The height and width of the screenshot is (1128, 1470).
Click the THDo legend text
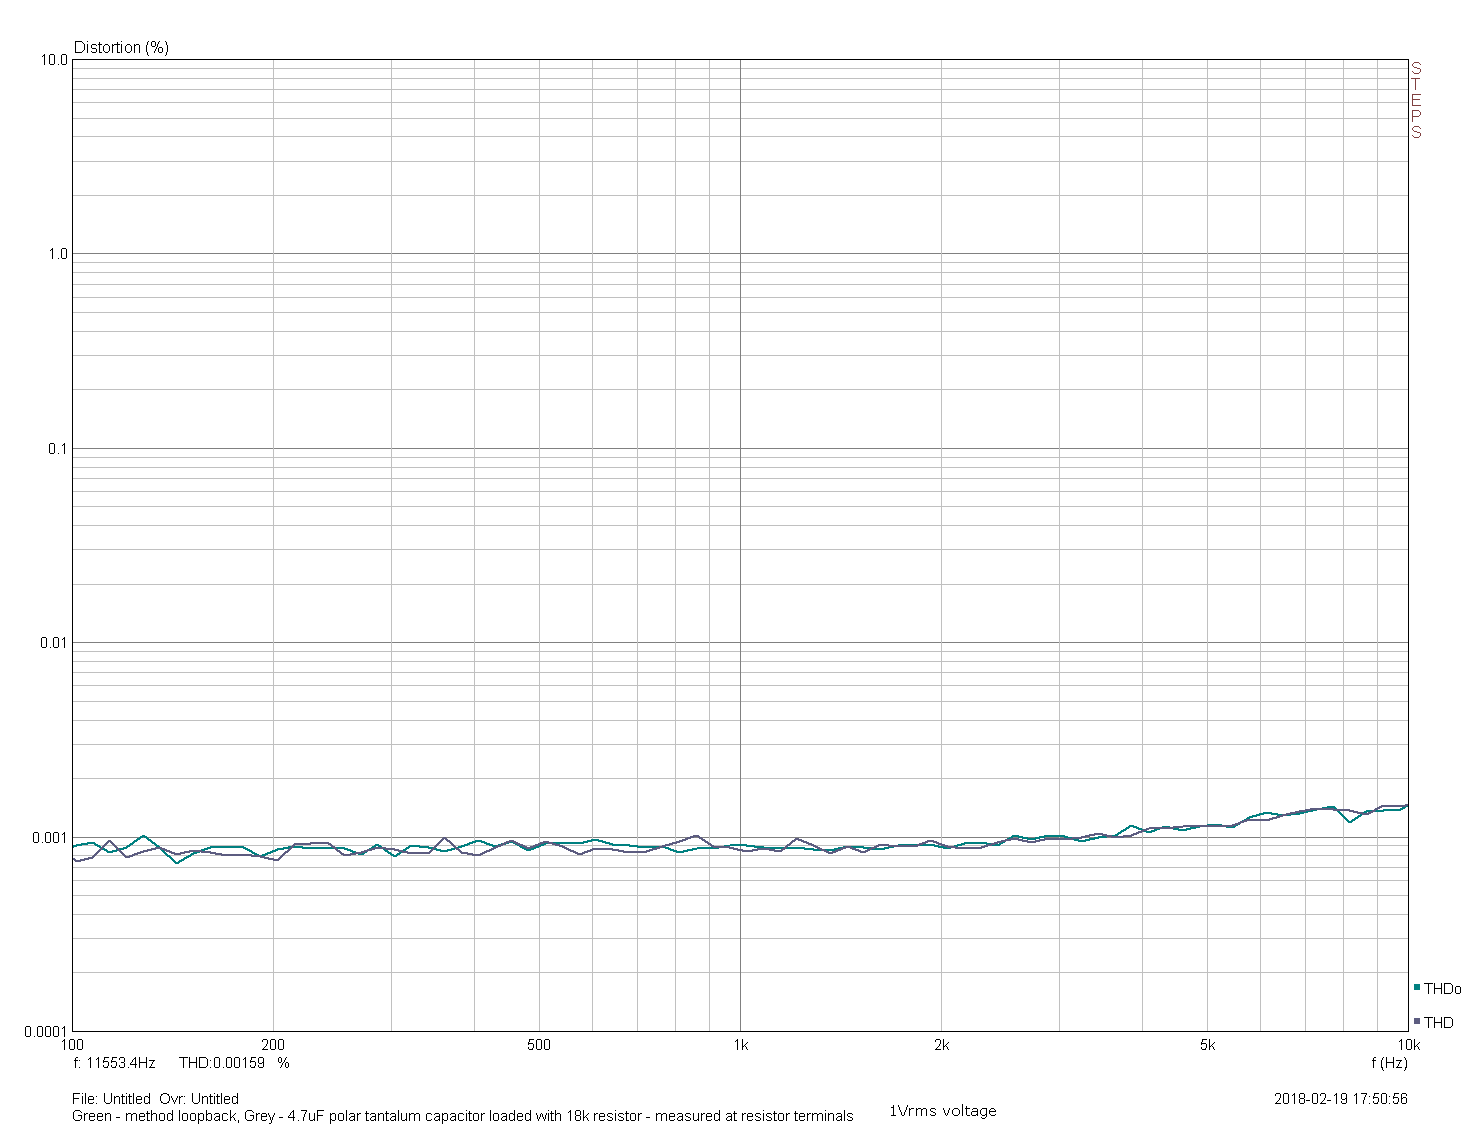1443,989
